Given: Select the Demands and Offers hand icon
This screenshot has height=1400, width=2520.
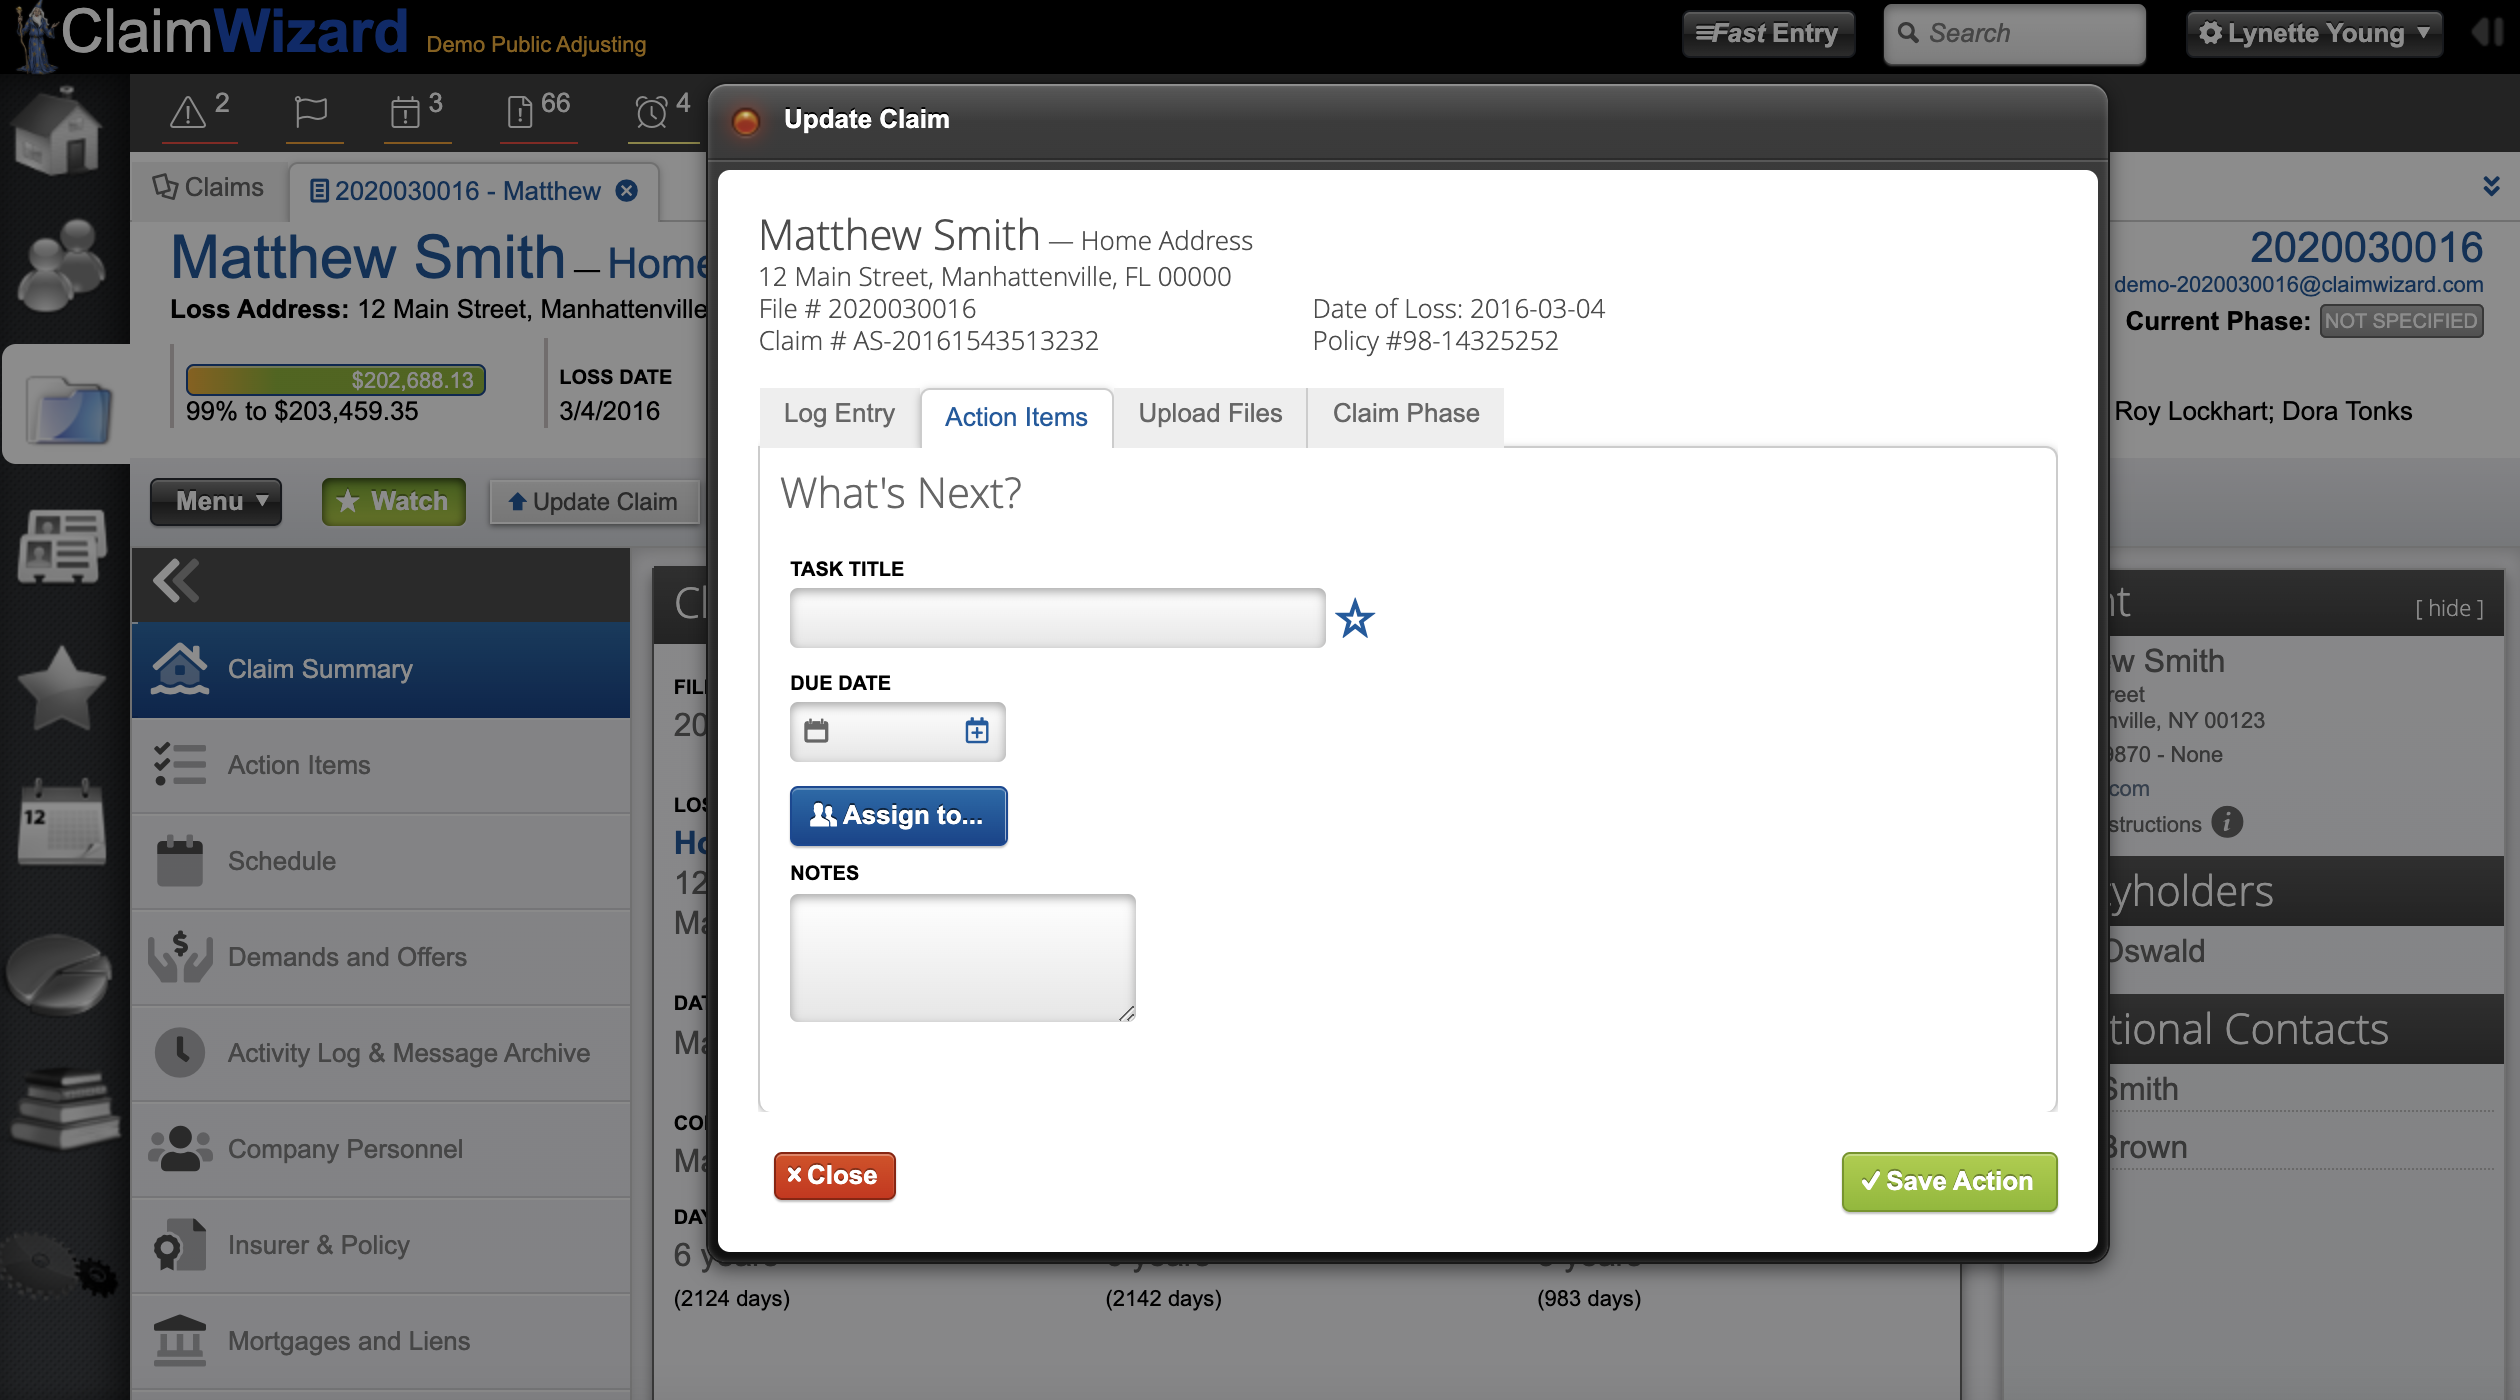Looking at the screenshot, I should [x=180, y=956].
